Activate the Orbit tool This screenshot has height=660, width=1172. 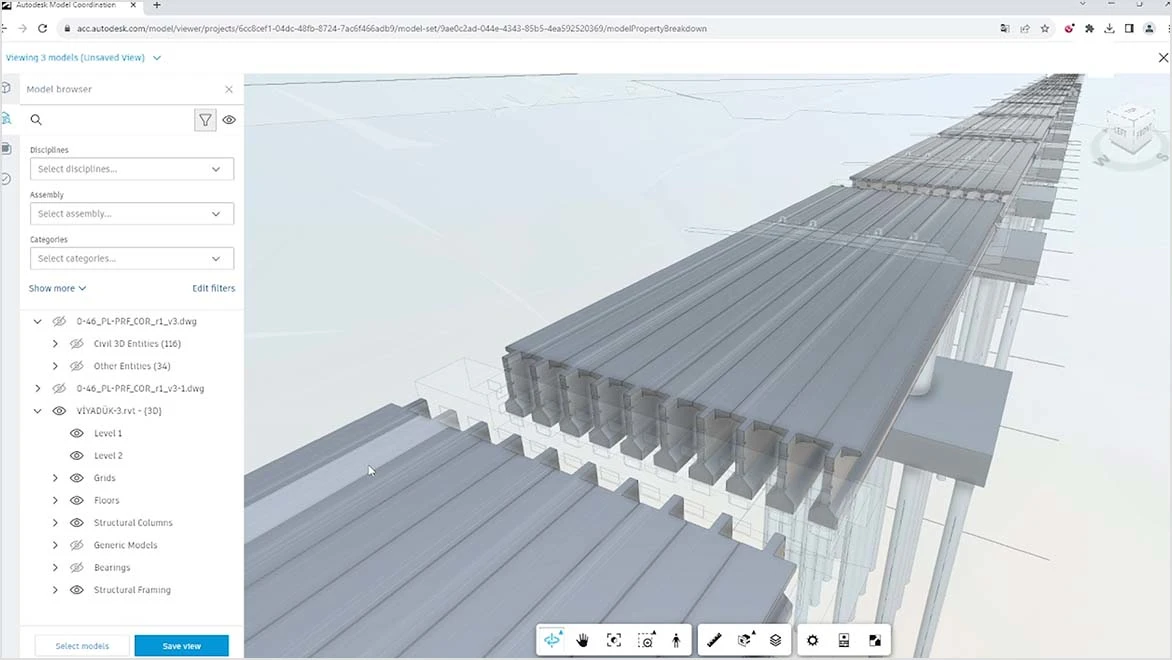pyautogui.click(x=553, y=639)
